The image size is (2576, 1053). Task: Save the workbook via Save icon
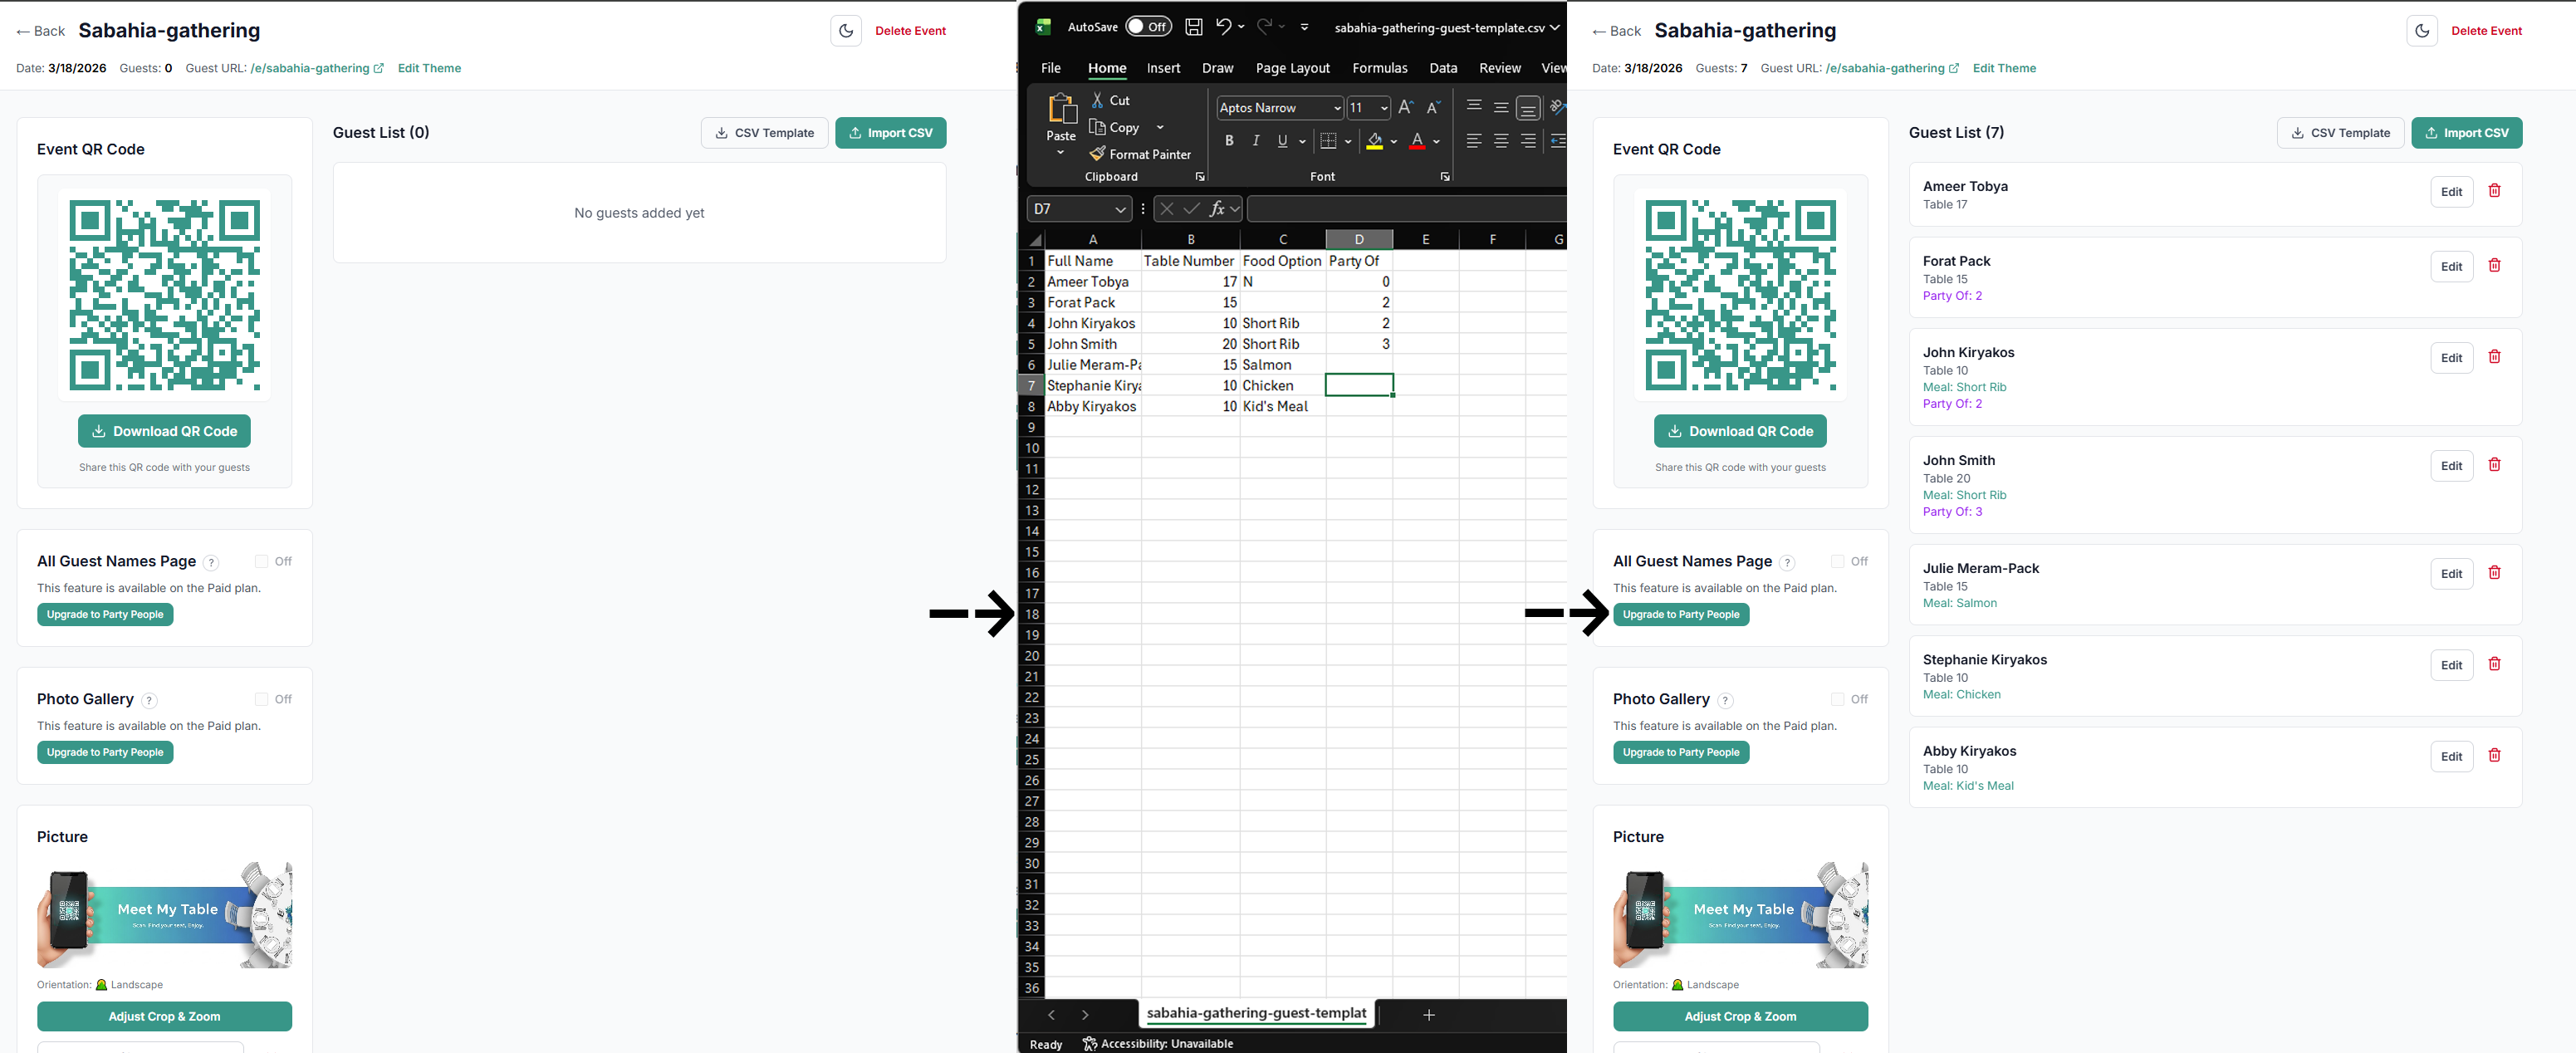(x=1194, y=27)
